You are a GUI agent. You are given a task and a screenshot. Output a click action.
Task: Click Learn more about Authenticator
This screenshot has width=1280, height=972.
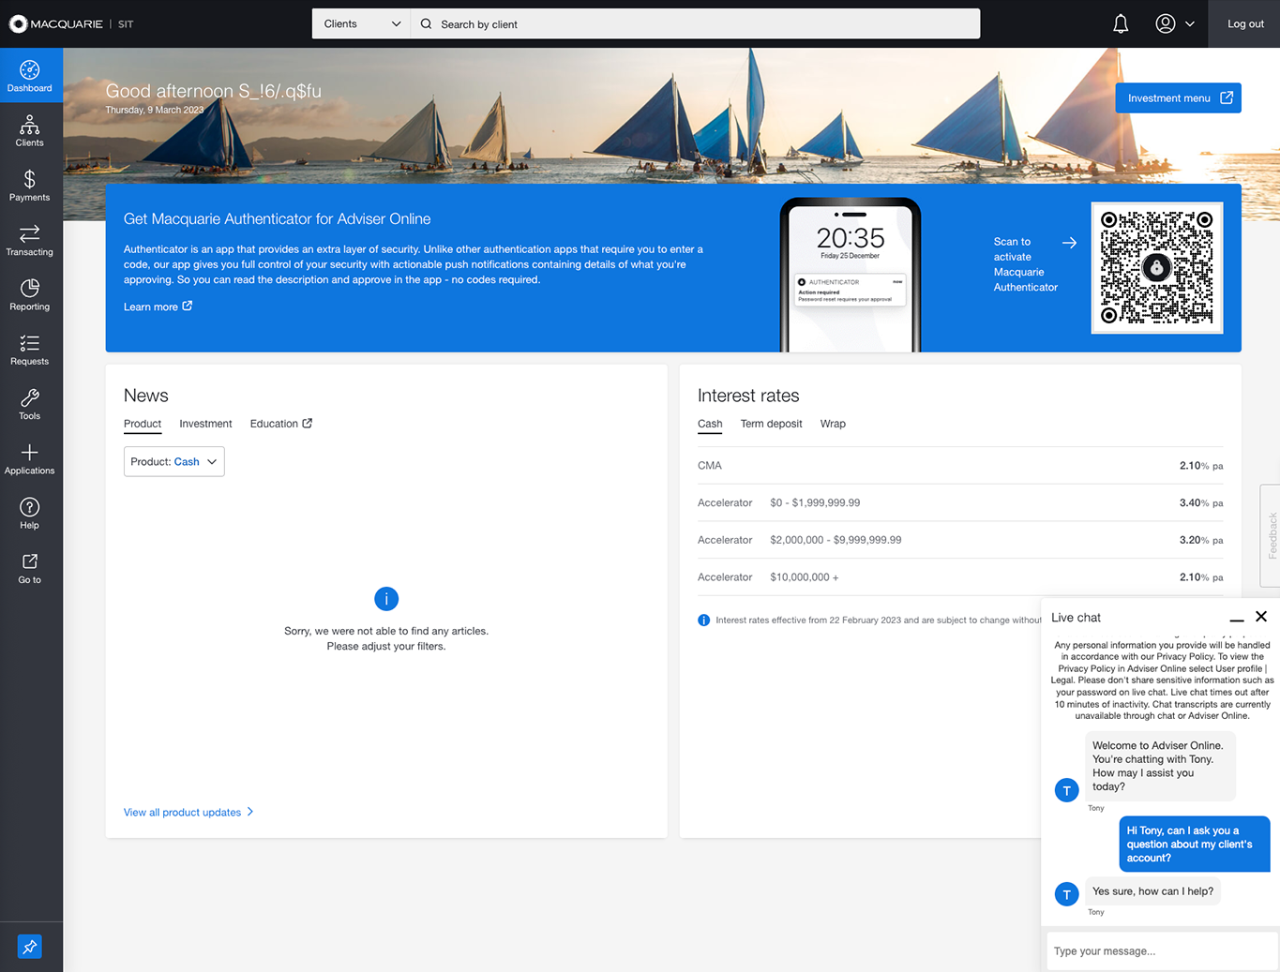pyautogui.click(x=158, y=307)
